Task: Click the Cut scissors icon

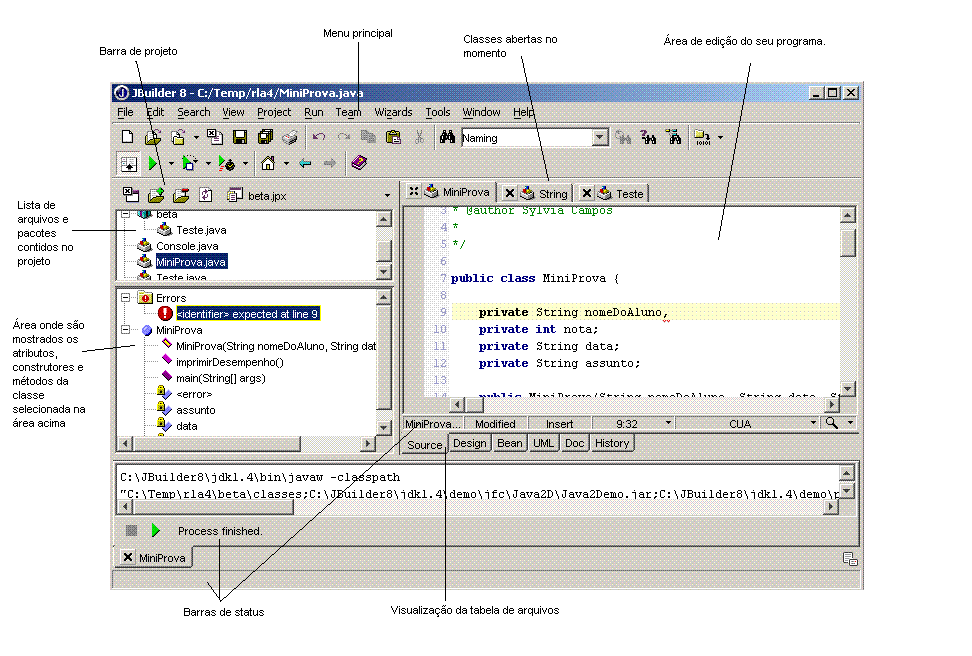Action: coord(419,137)
